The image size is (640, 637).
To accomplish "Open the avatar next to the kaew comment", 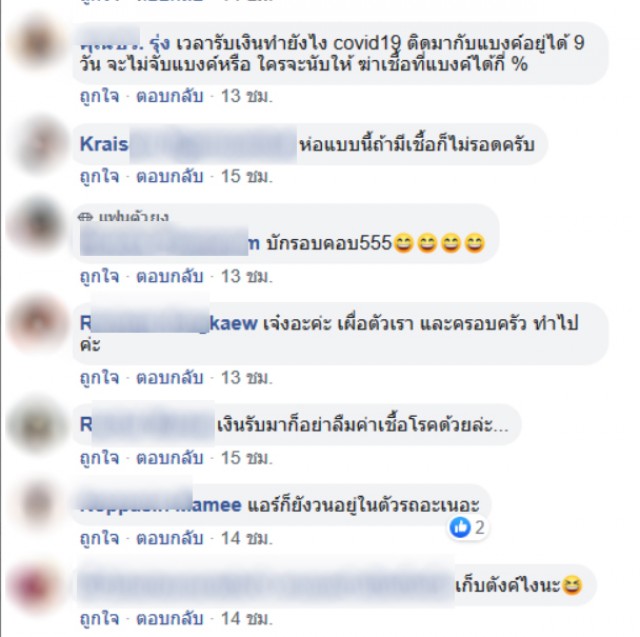I will [38, 323].
